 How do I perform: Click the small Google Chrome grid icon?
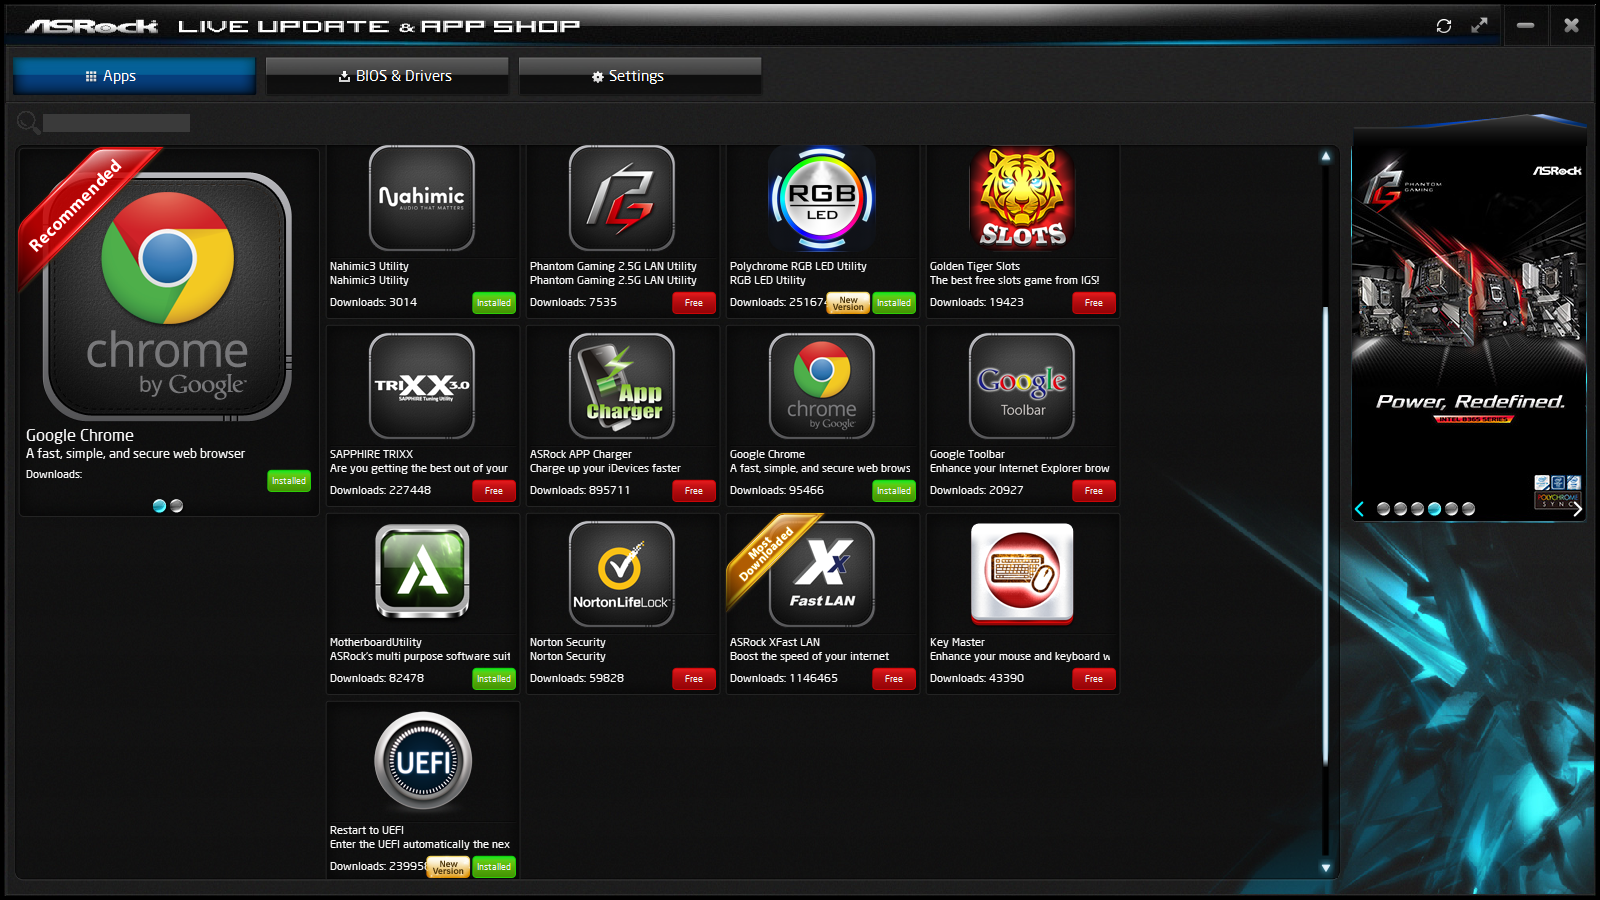[822, 386]
